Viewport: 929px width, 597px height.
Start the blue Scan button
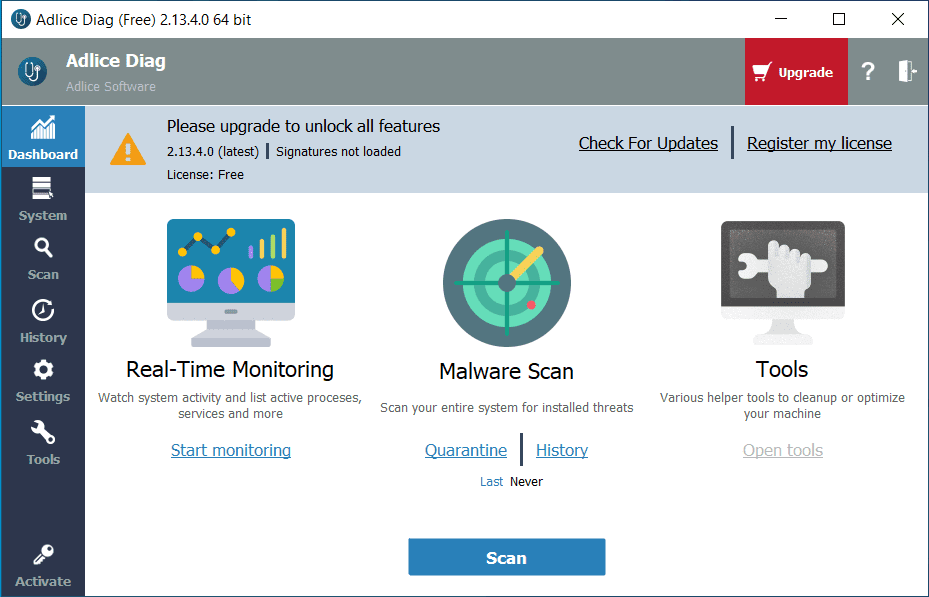(x=507, y=557)
